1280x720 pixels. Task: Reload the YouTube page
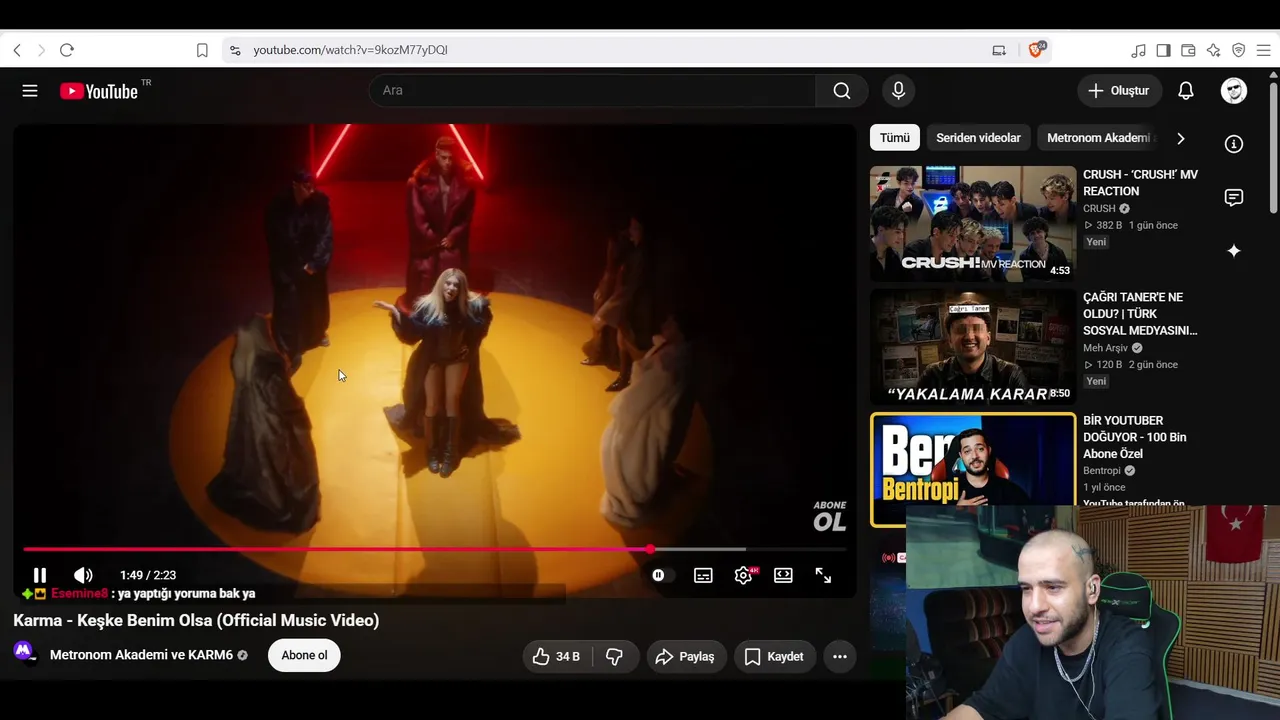point(67,50)
